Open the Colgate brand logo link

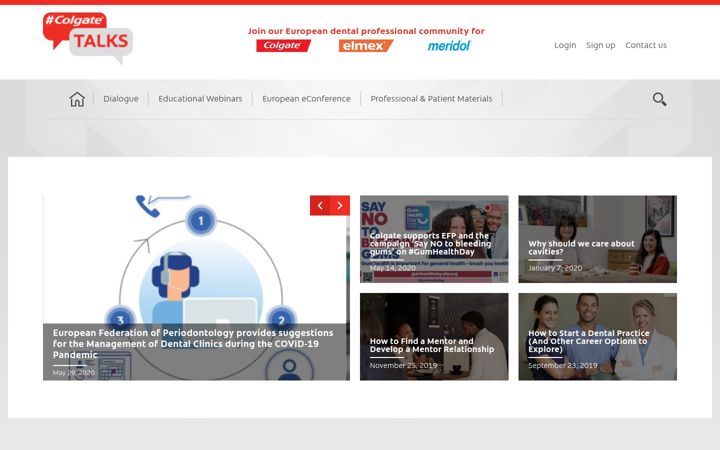pos(283,45)
